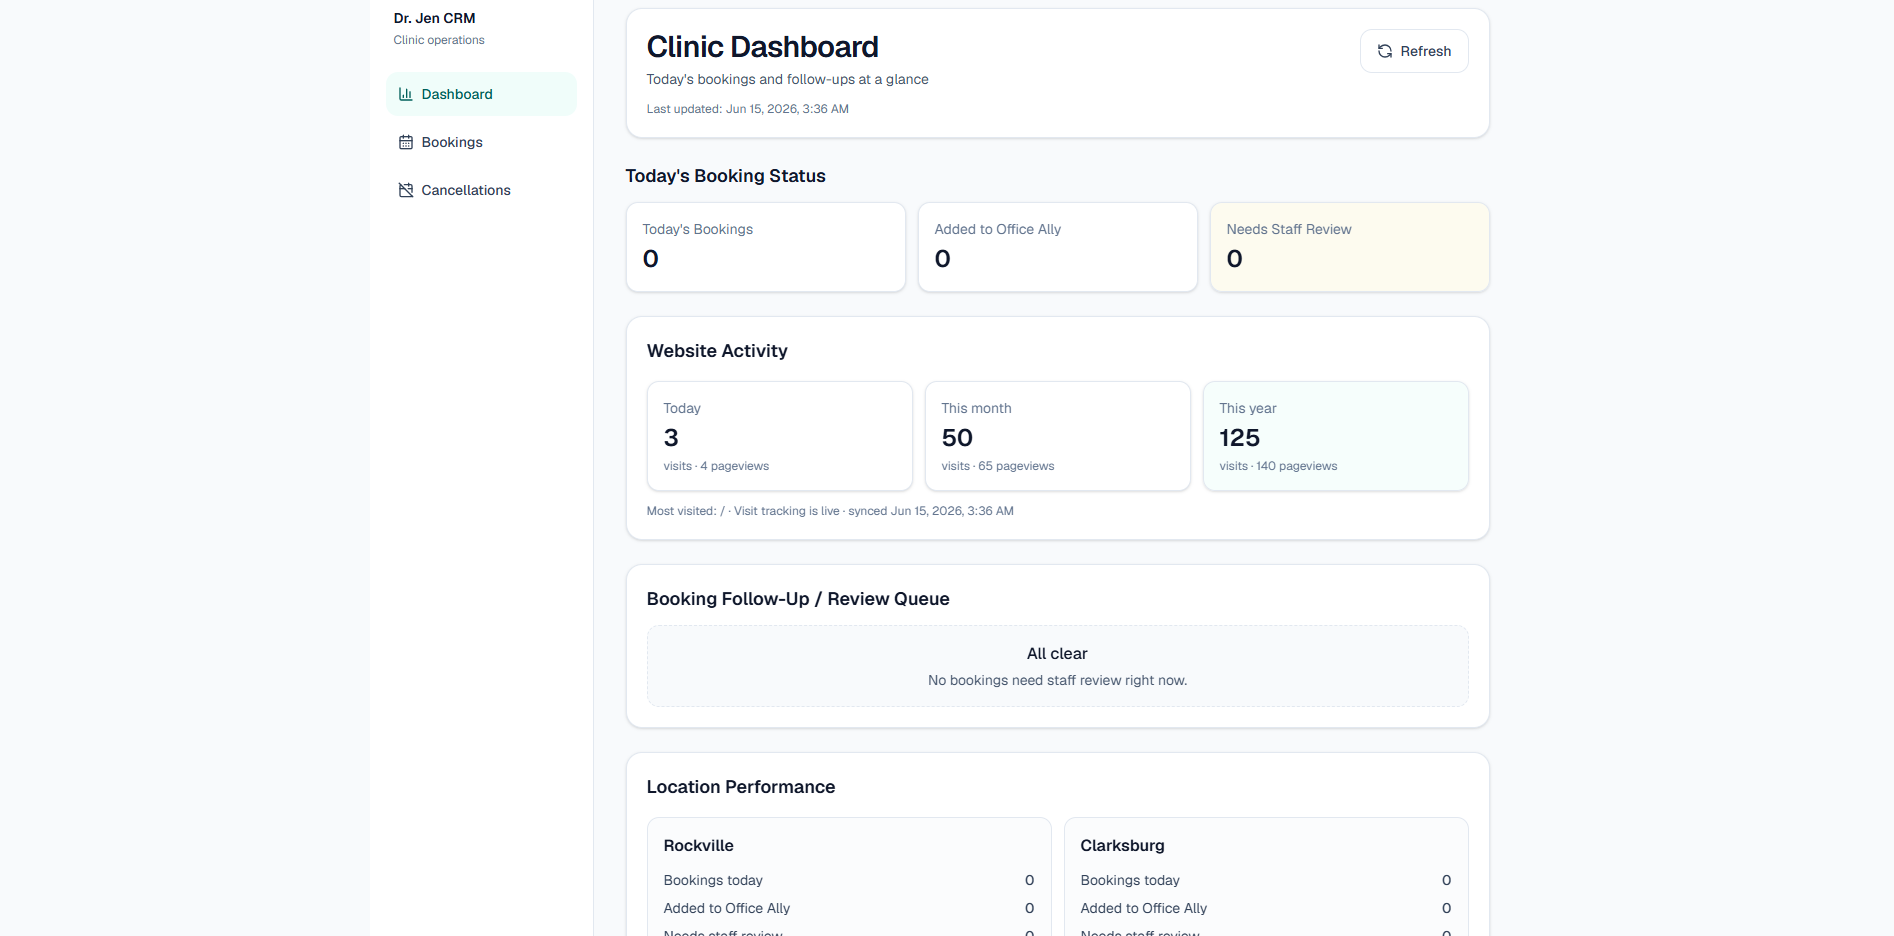
Task: Click Clarksburg's Bookings today row
Action: 1266,880
